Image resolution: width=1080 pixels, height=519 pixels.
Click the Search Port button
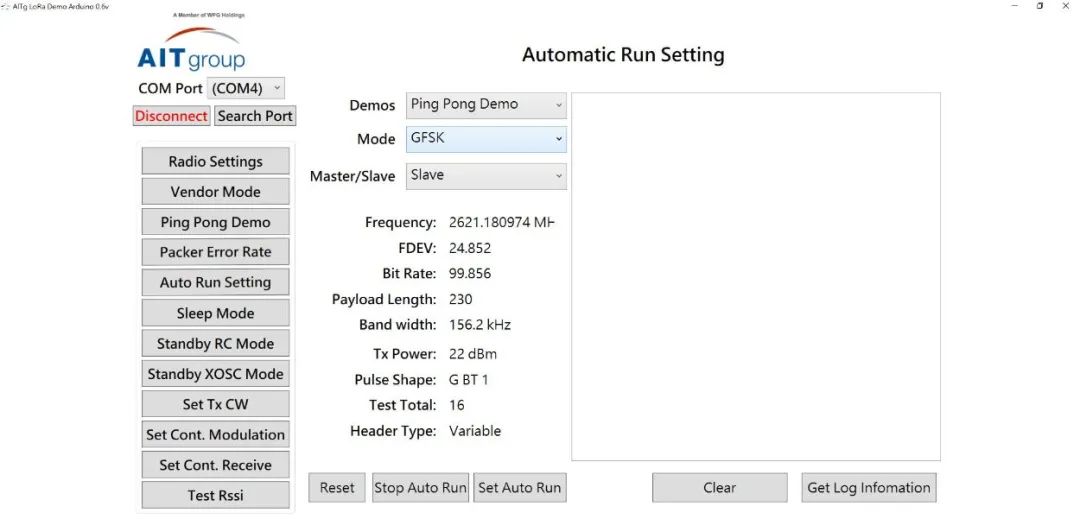pyautogui.click(x=255, y=116)
